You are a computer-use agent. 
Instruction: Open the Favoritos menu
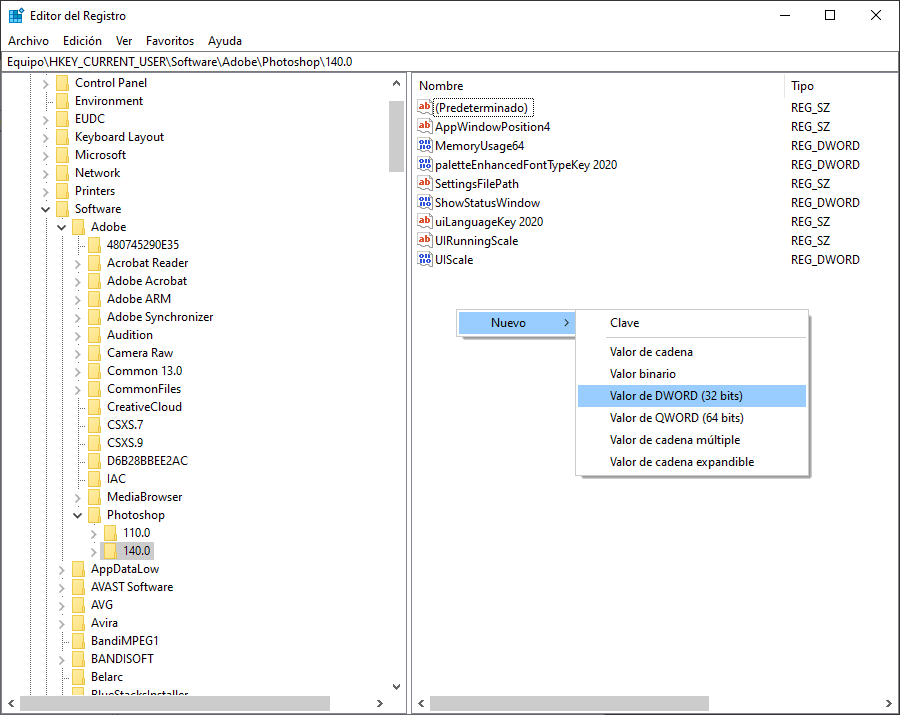[x=170, y=41]
